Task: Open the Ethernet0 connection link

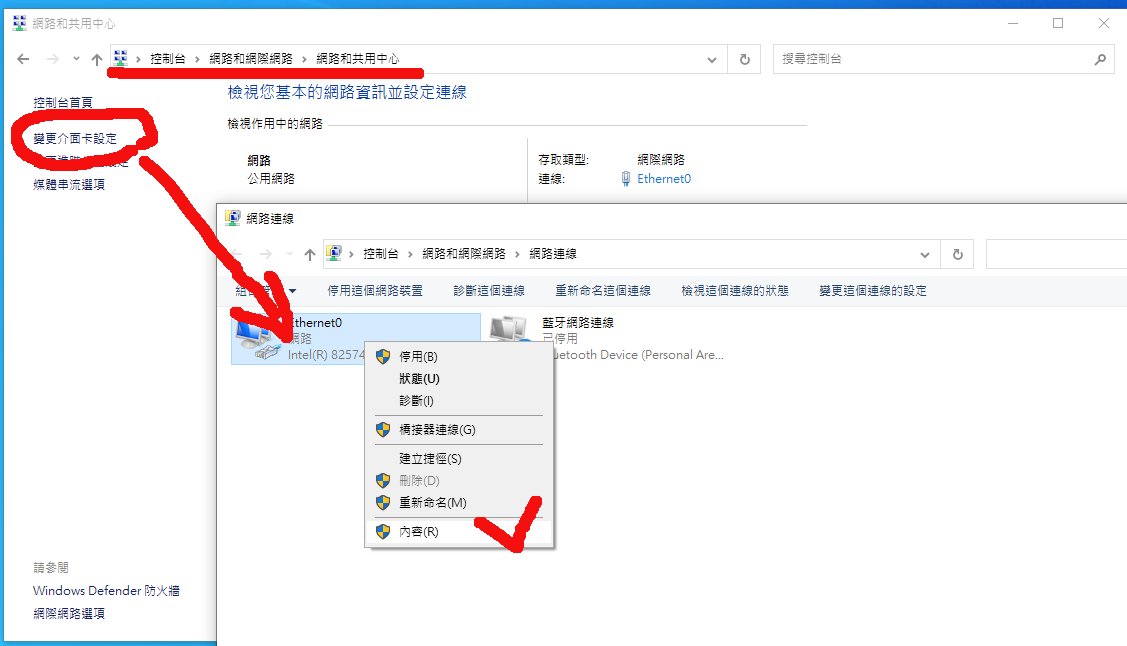Action: point(664,179)
